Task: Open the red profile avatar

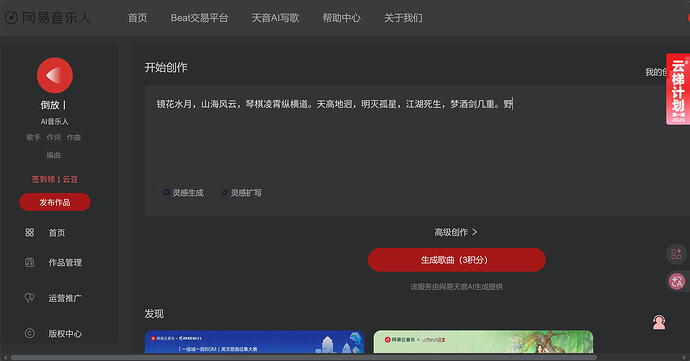Action: [x=55, y=75]
